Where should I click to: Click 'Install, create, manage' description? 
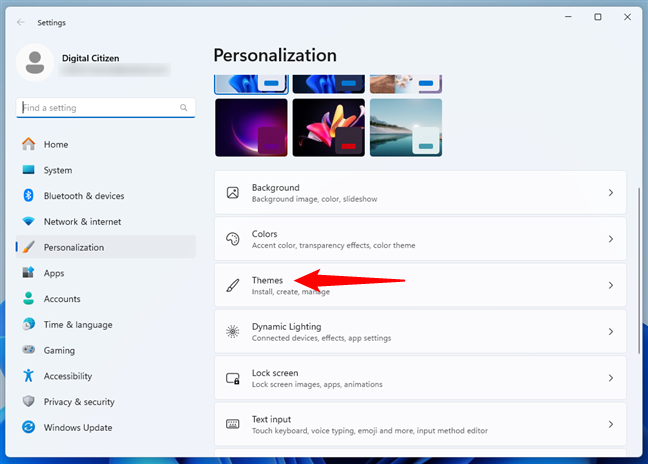click(291, 292)
